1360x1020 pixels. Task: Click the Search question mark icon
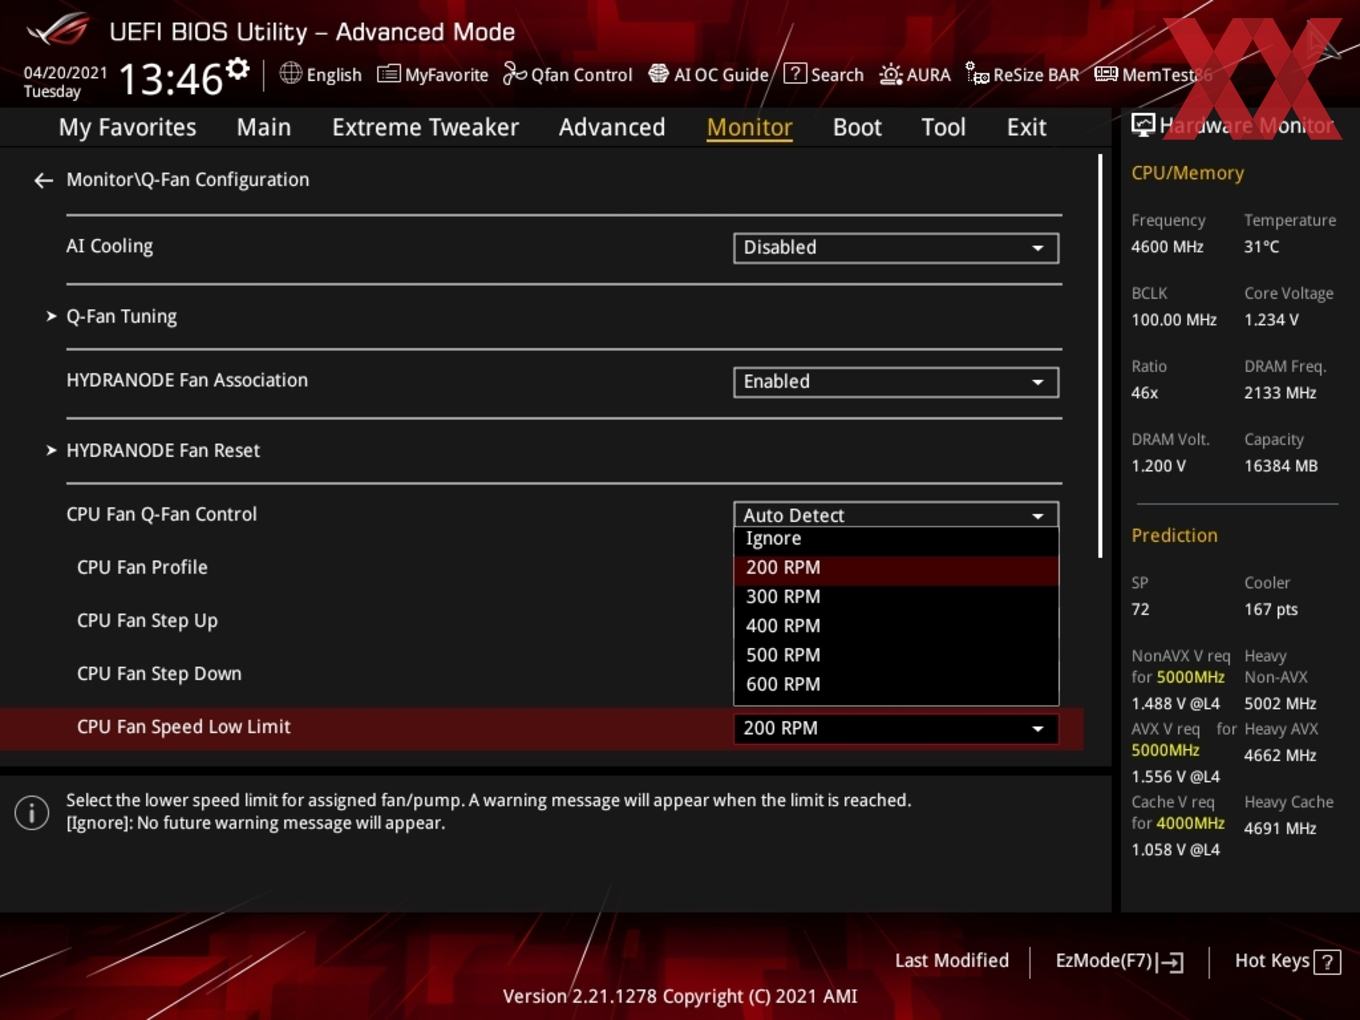(795, 73)
